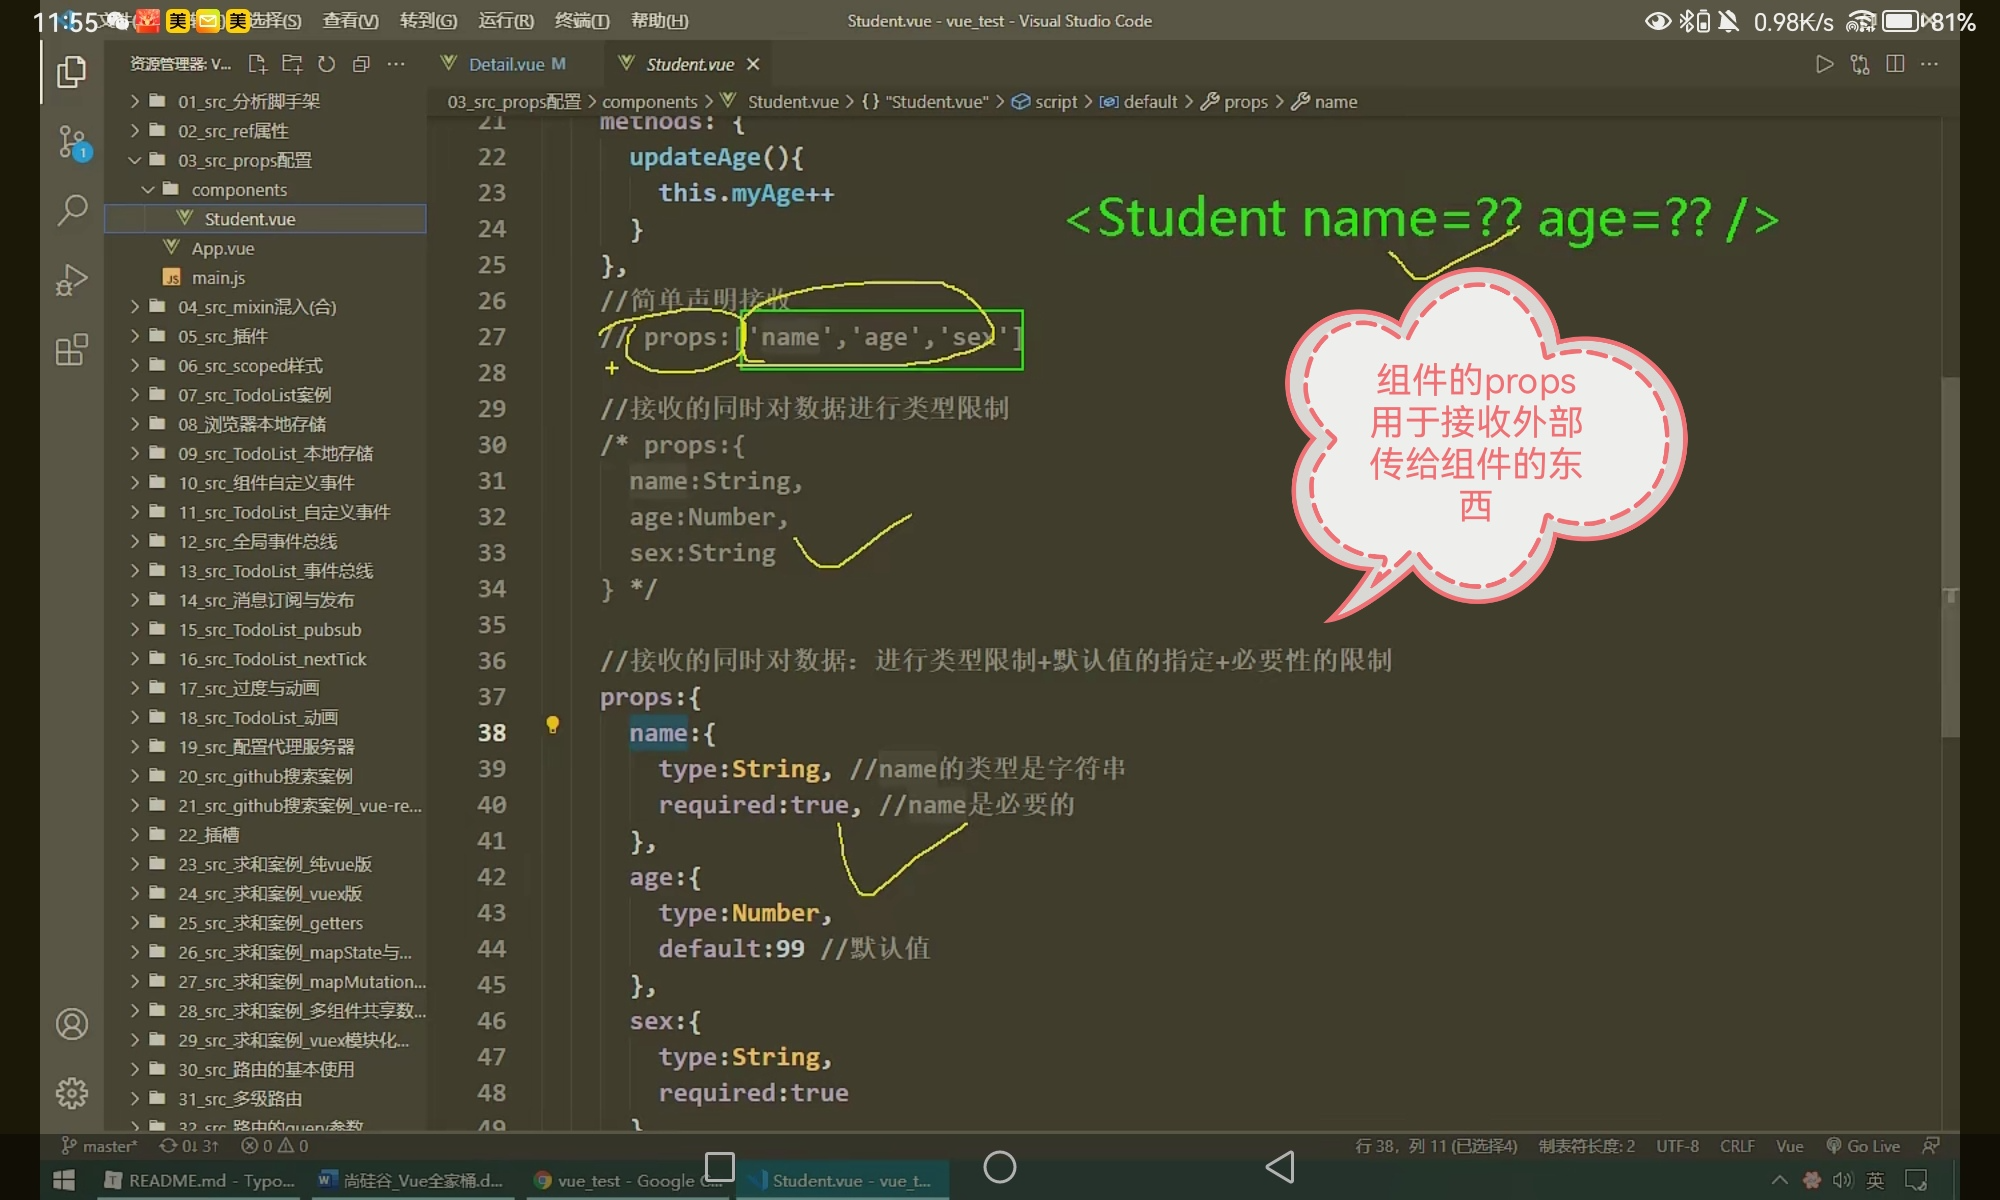Open the Extensions view icon
Screen dimensions: 2000x1200
point(72,350)
